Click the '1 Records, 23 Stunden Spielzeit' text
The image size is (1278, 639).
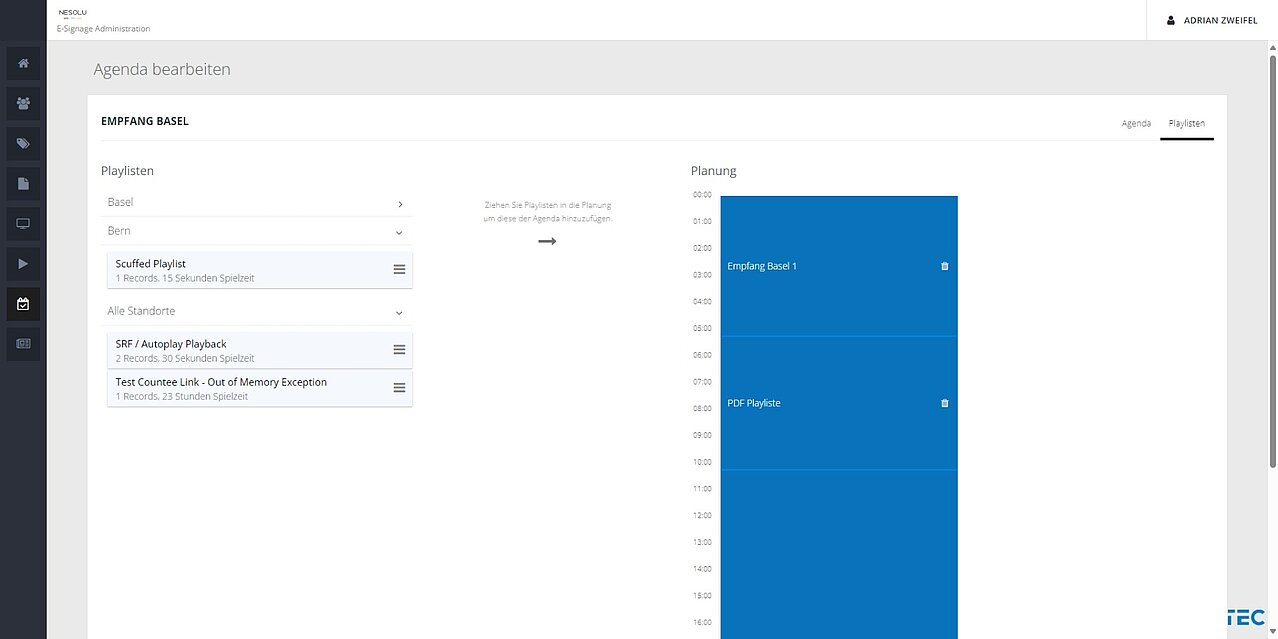[x=182, y=396]
